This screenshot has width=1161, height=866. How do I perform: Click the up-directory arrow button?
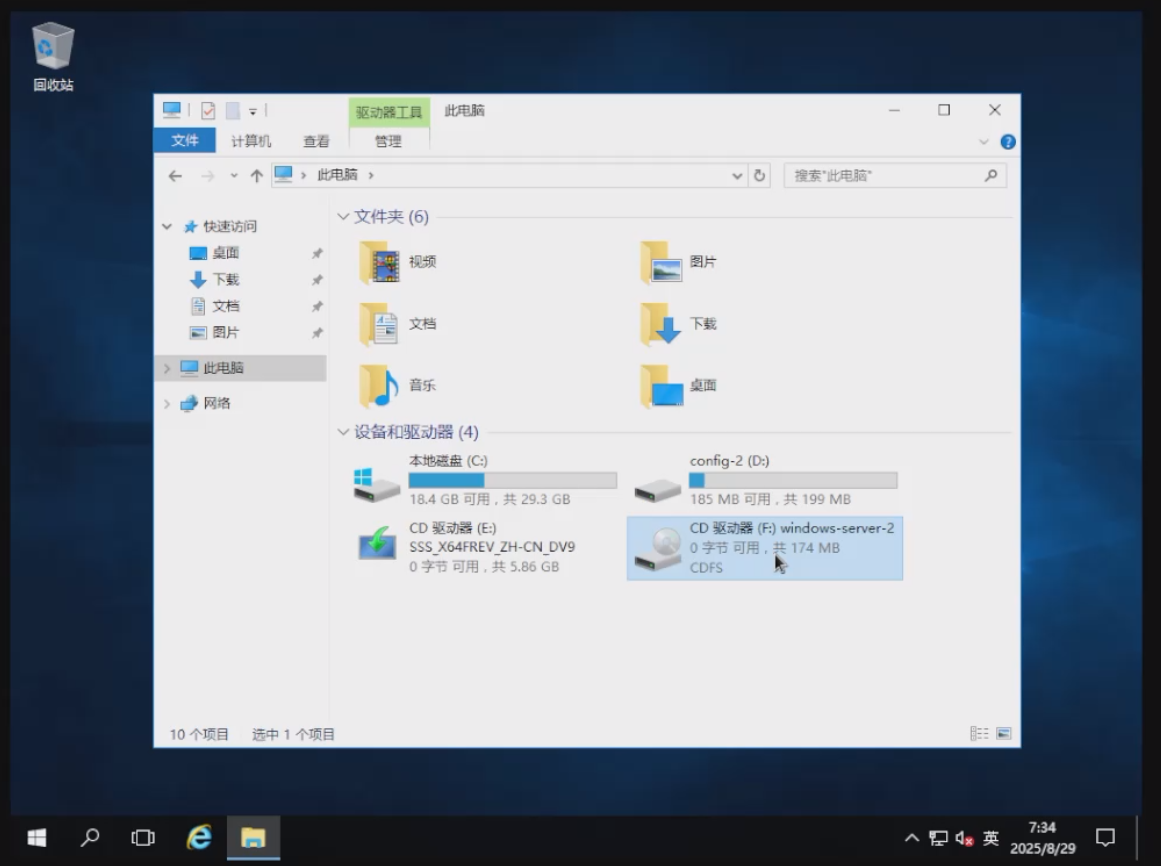pos(256,176)
